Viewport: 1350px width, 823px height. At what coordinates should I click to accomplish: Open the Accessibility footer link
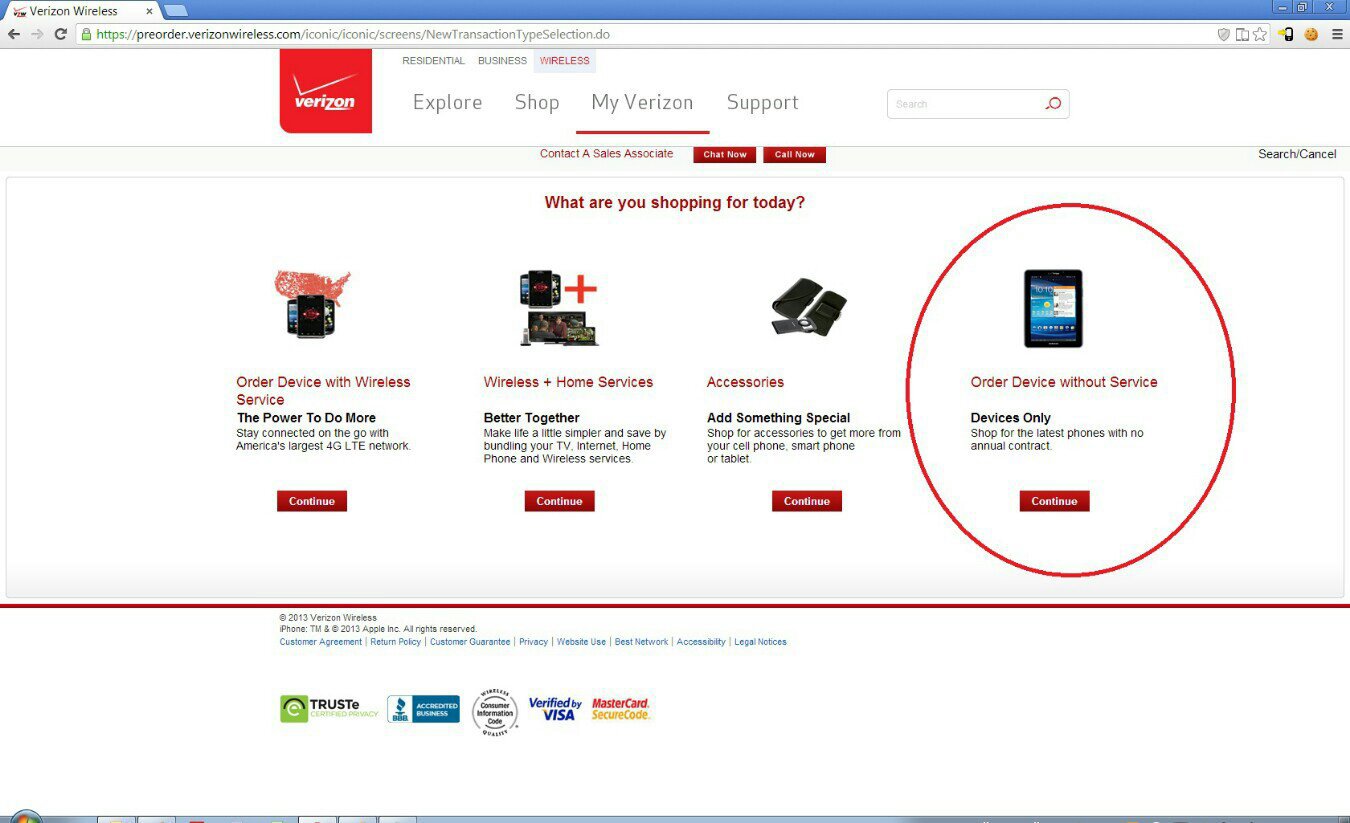(701, 642)
